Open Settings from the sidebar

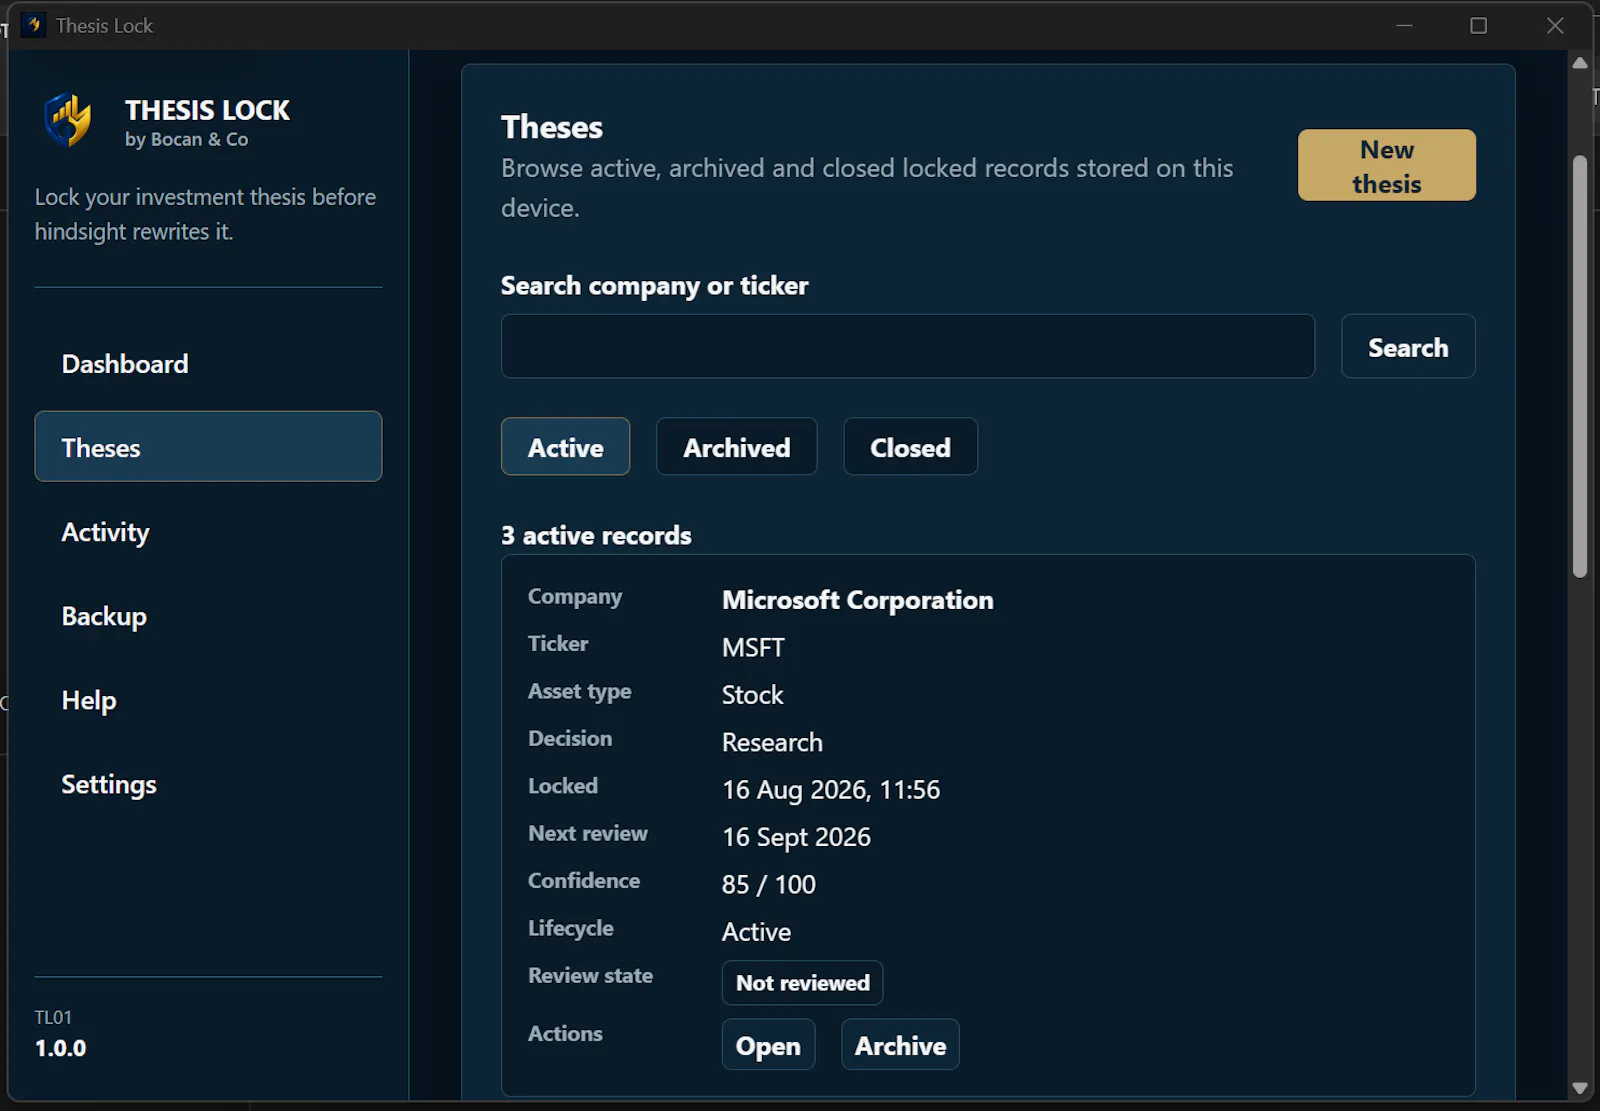coord(208,783)
